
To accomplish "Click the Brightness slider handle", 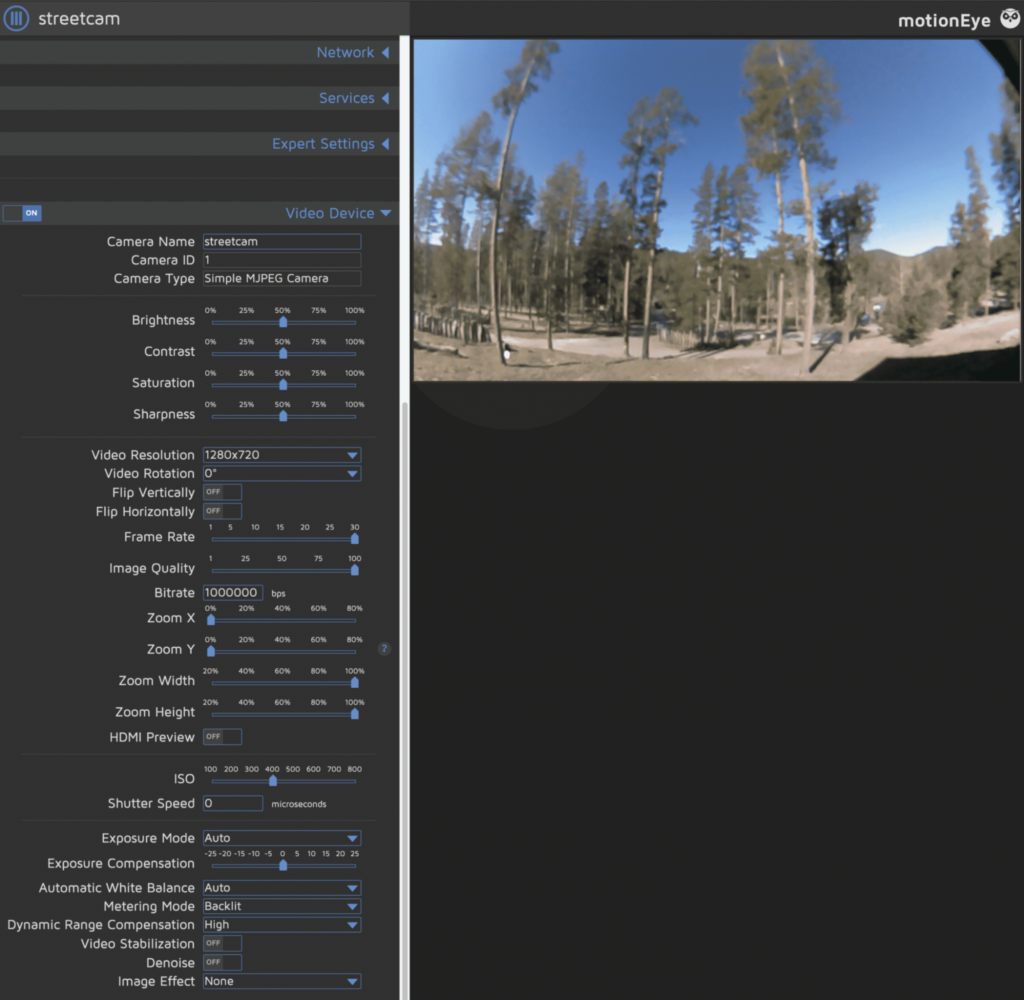I will coord(283,322).
